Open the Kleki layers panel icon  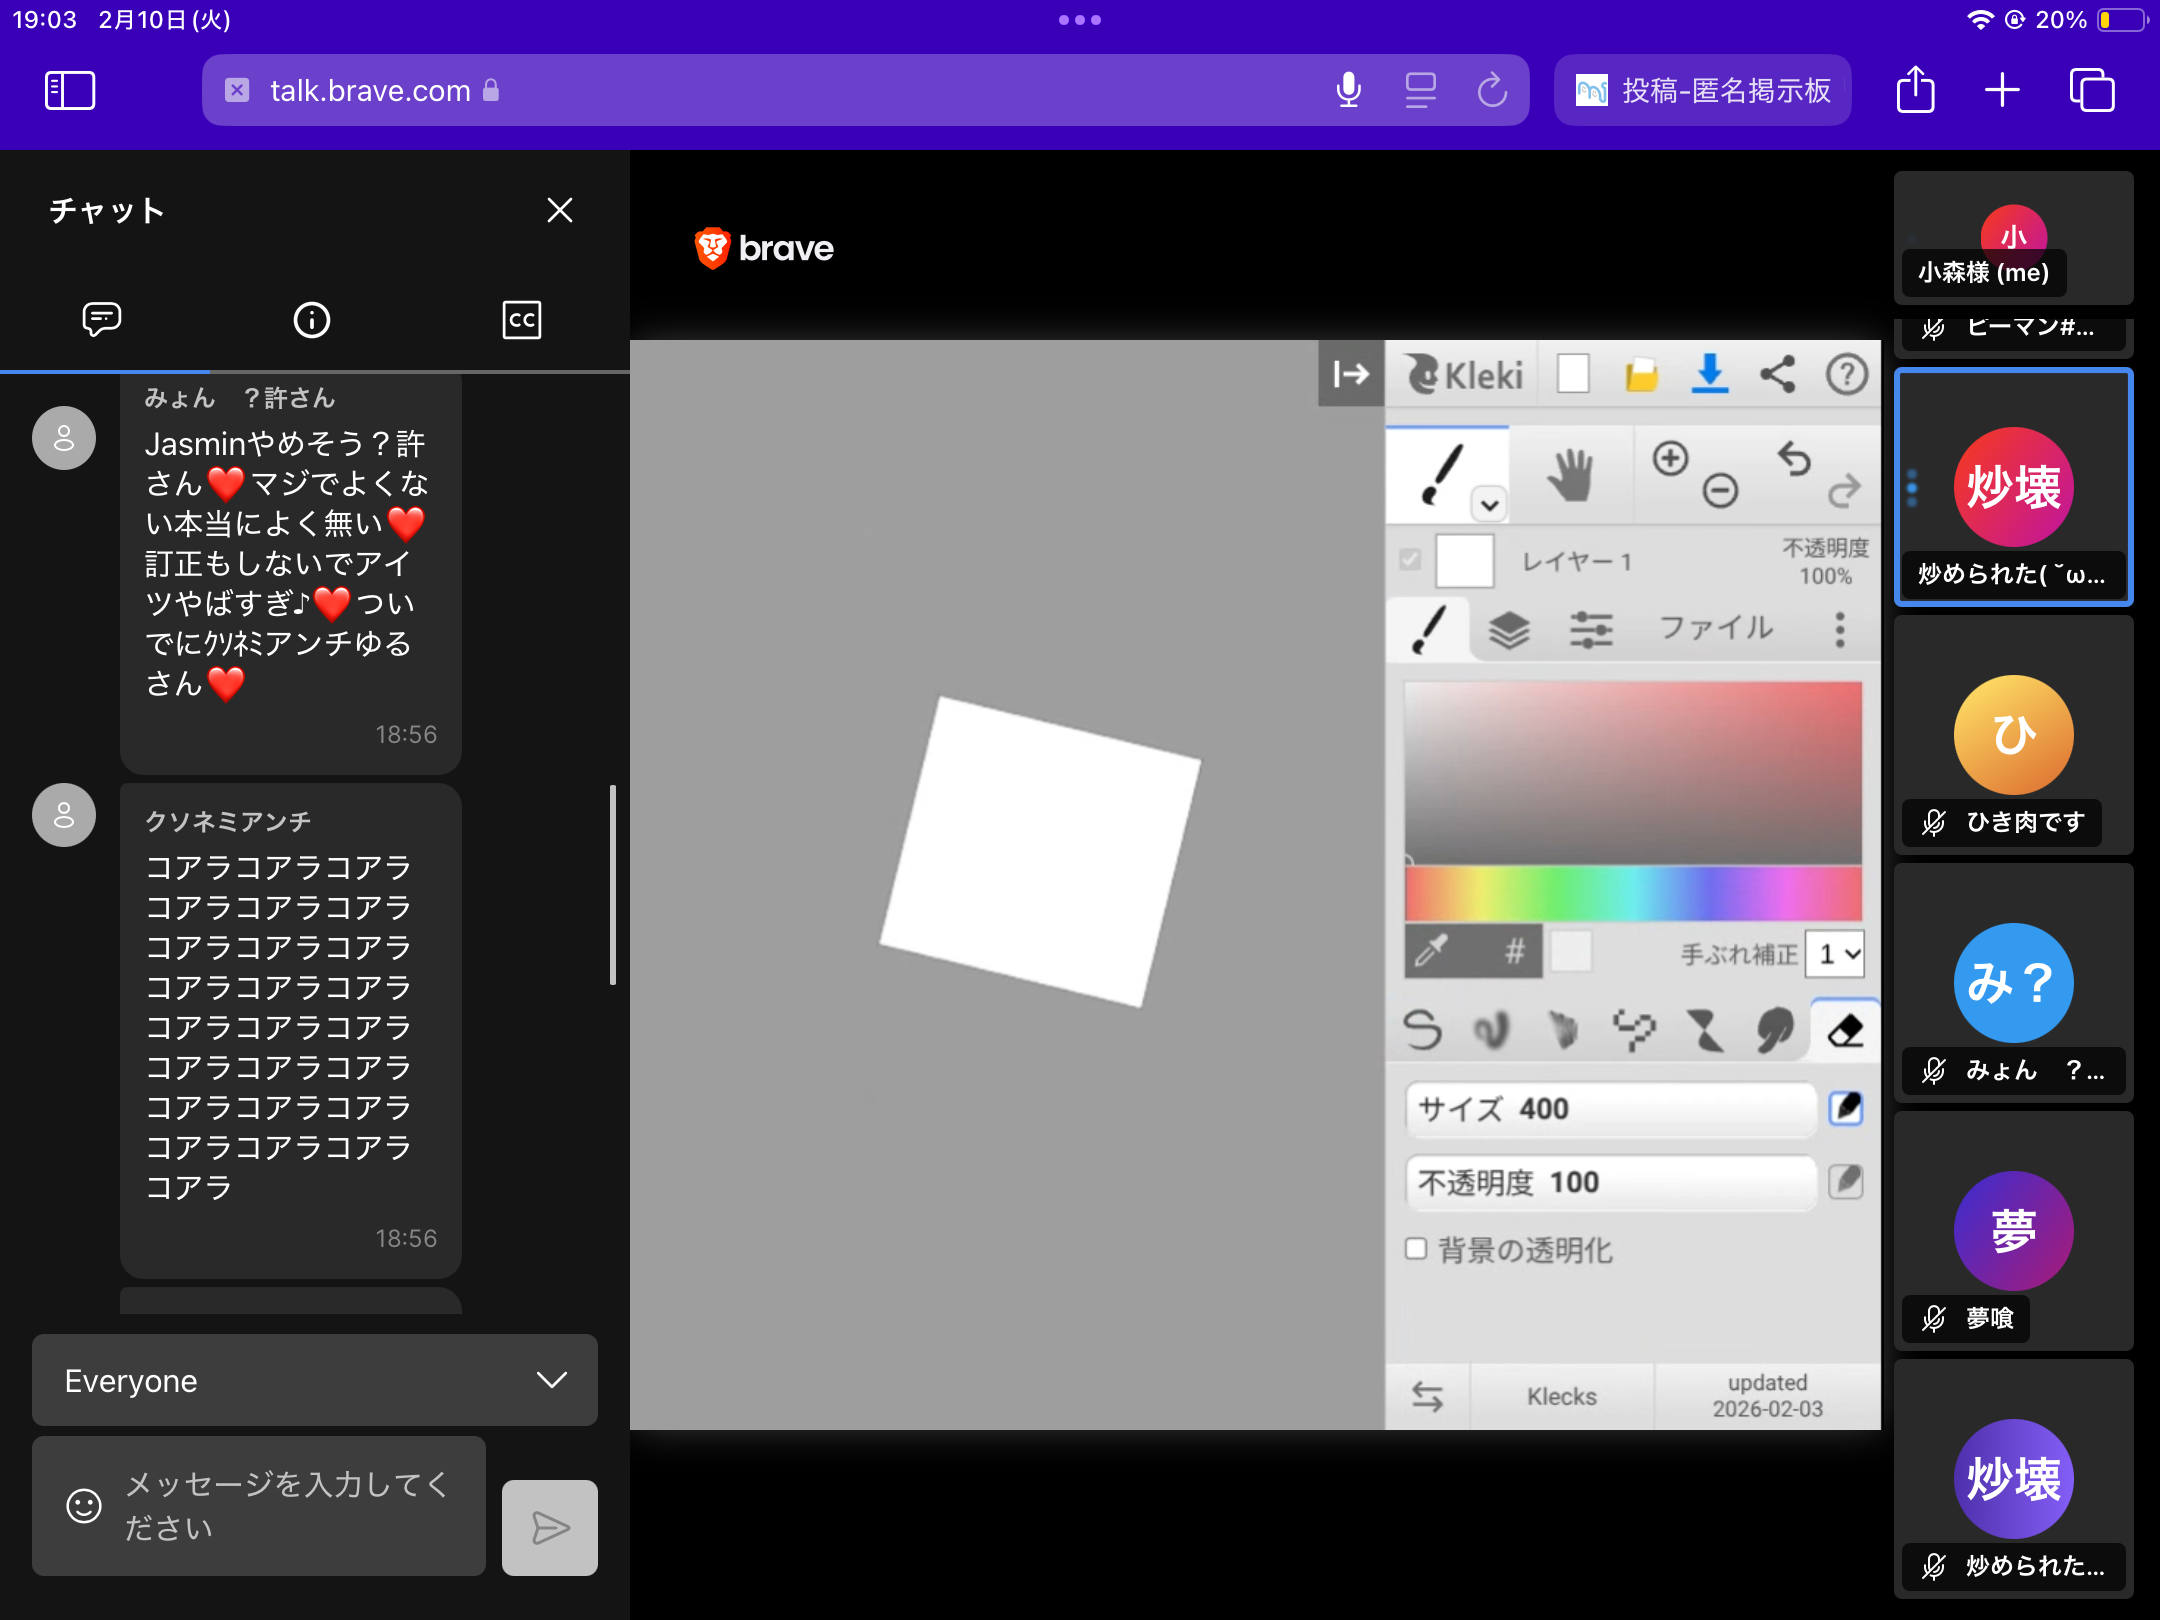pos(1509,630)
